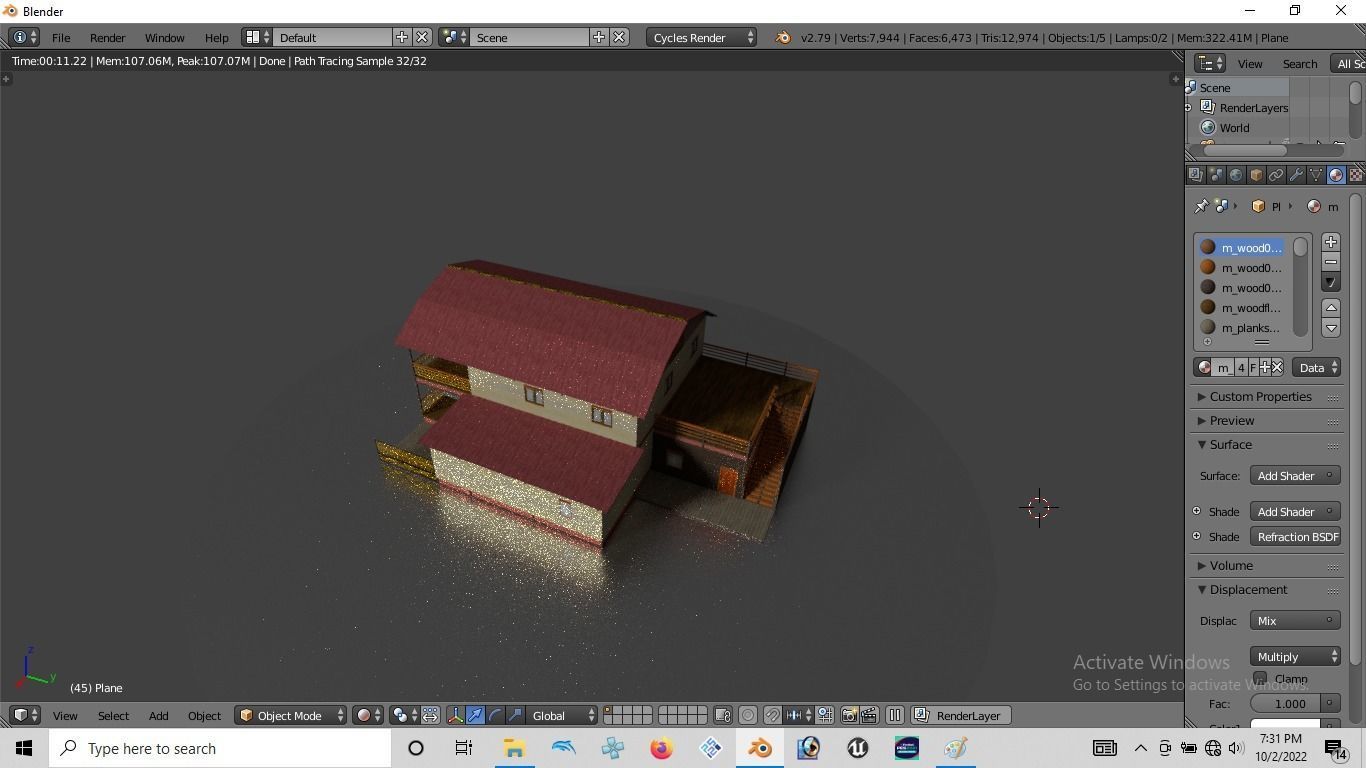Open the Material properties tab
The image size is (1366, 768).
click(1336, 175)
